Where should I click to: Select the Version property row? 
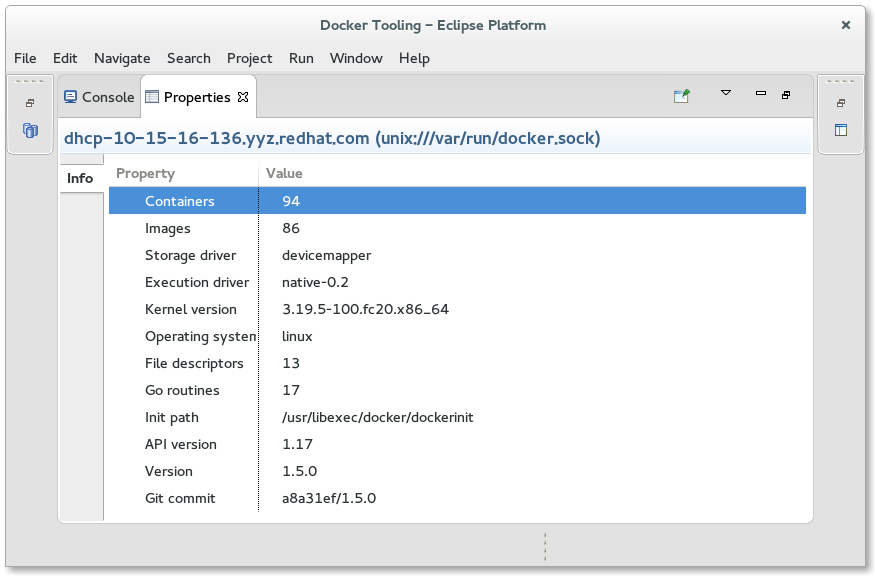point(457,471)
